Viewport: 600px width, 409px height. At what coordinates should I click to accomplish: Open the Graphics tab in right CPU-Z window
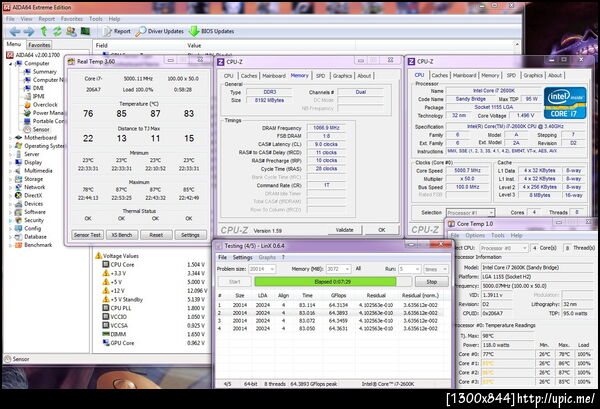tap(533, 75)
